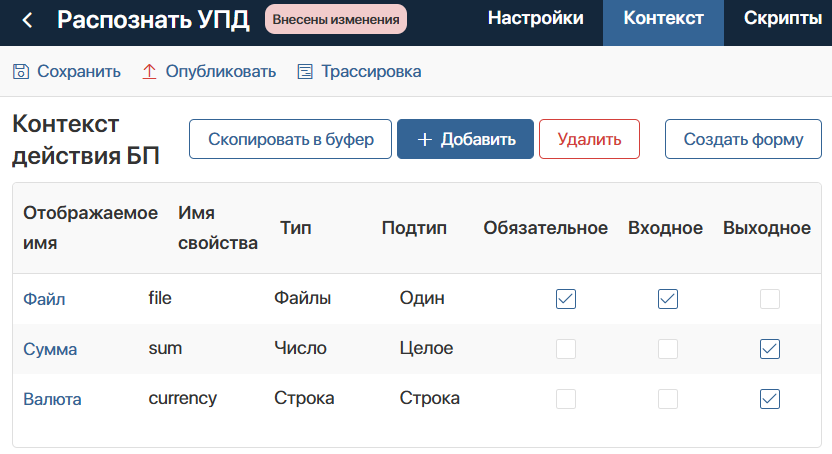Click the Тип column header

tap(296, 228)
